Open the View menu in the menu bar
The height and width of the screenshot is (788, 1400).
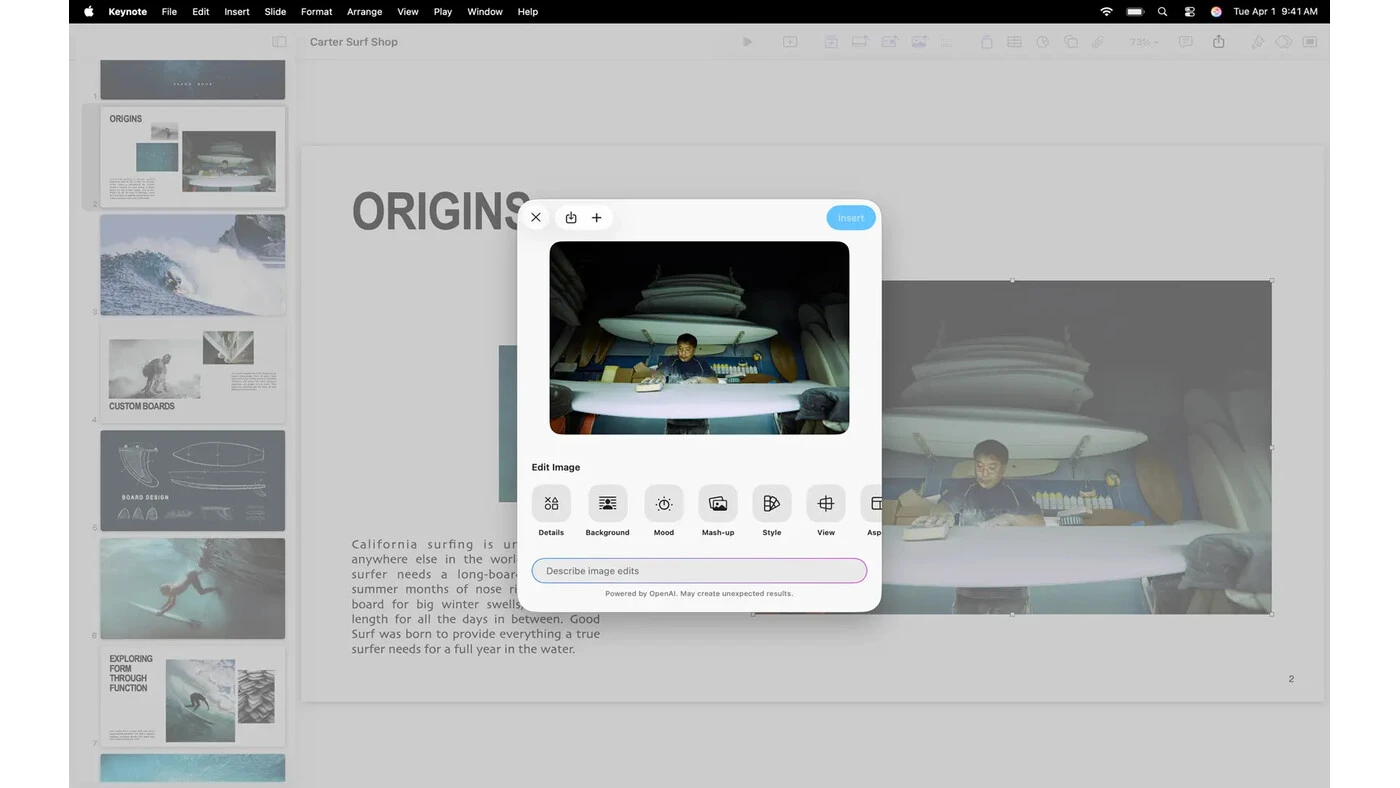tap(407, 12)
